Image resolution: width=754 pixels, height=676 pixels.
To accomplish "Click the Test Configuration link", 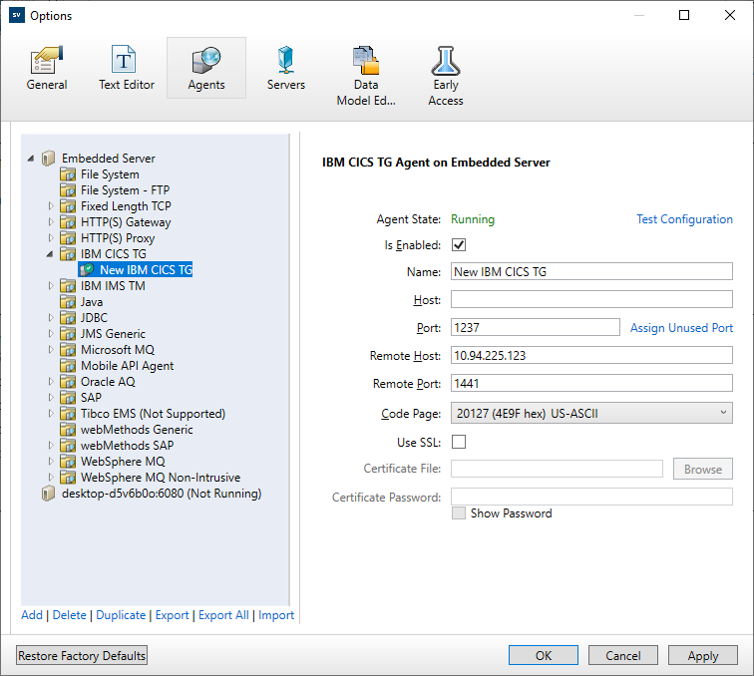I will click(684, 219).
